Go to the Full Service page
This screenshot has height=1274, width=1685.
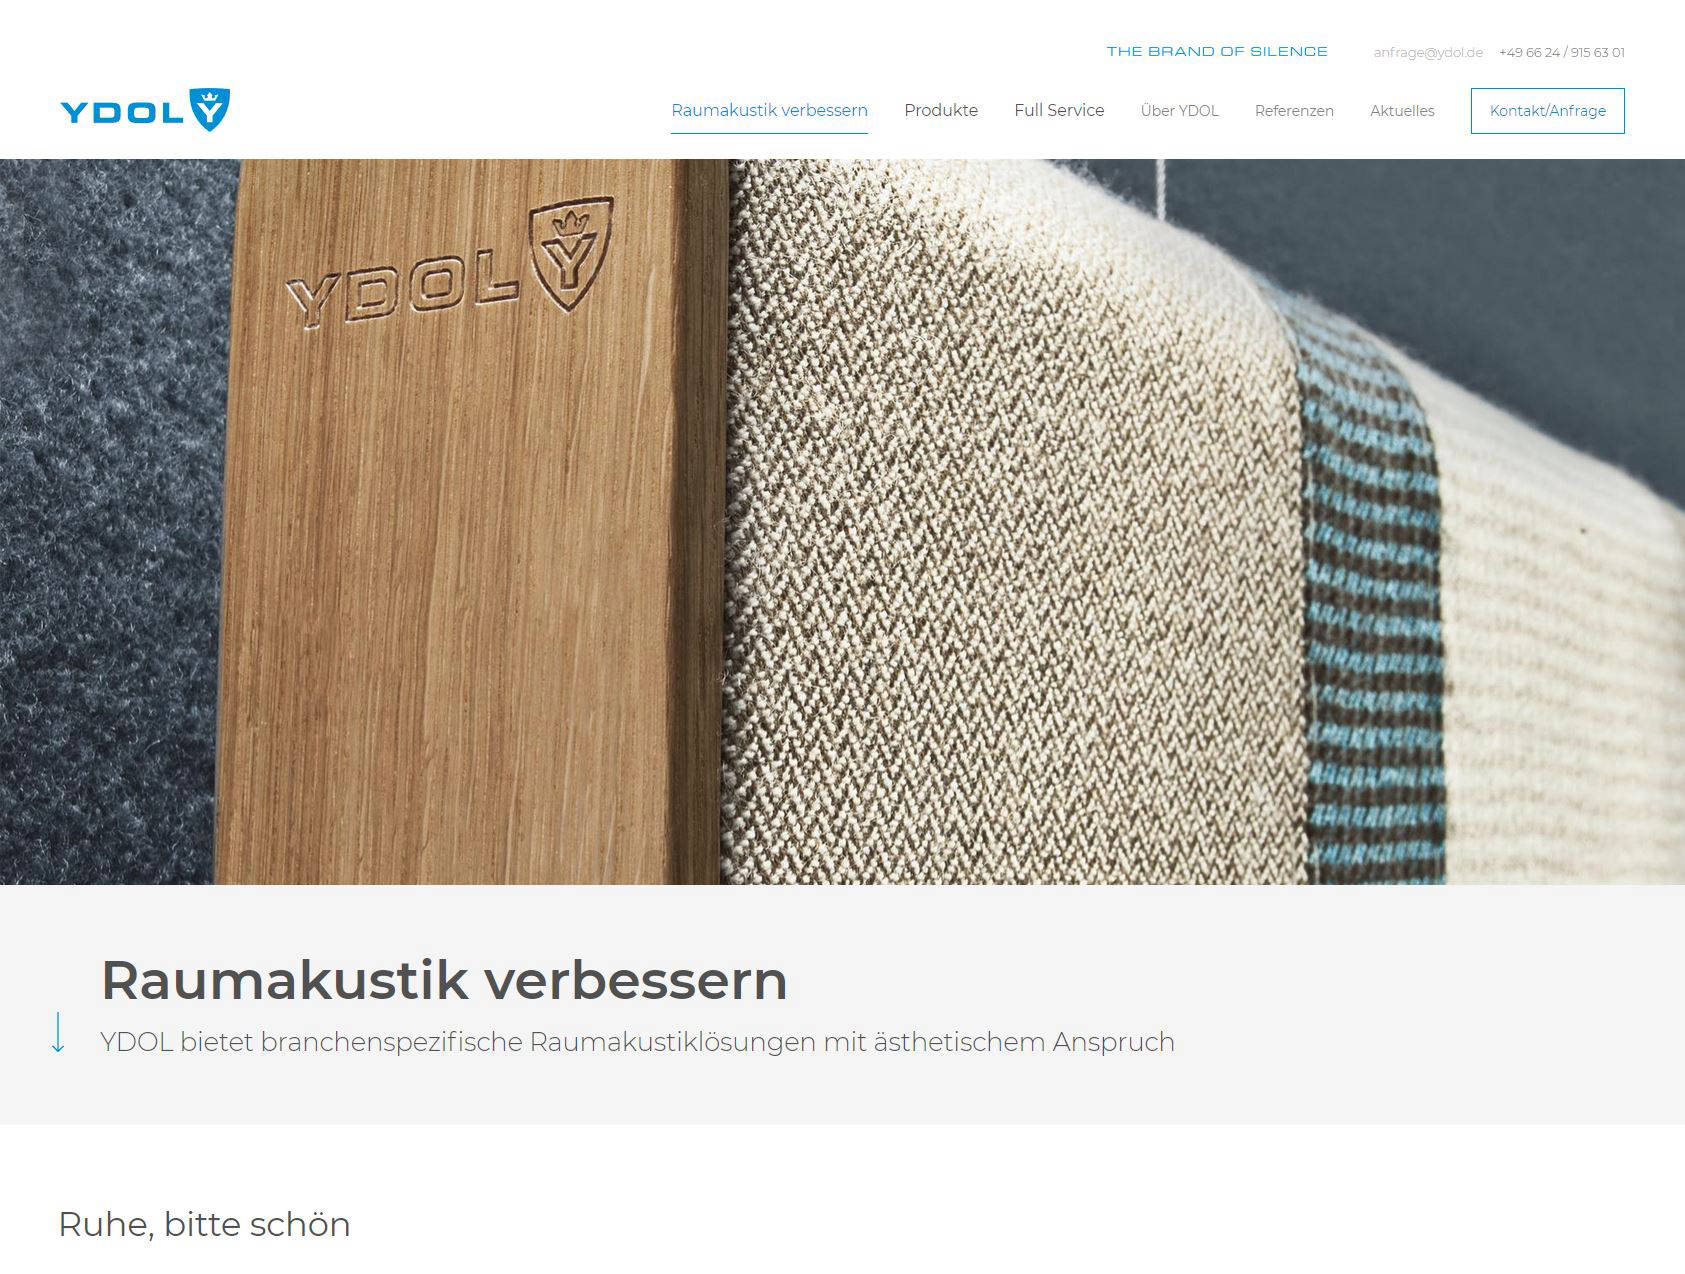coord(1059,110)
